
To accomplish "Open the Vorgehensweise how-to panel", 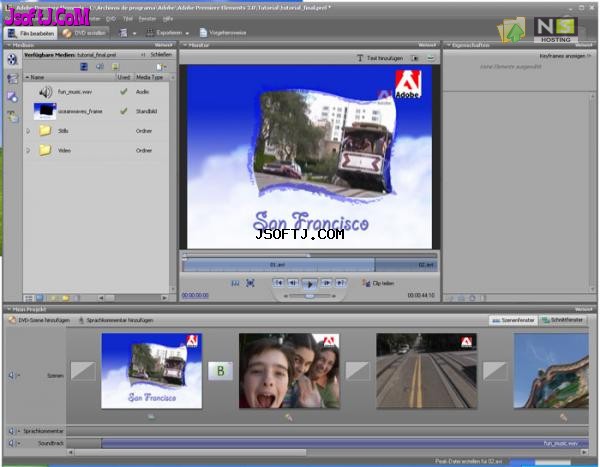I will click(x=223, y=33).
